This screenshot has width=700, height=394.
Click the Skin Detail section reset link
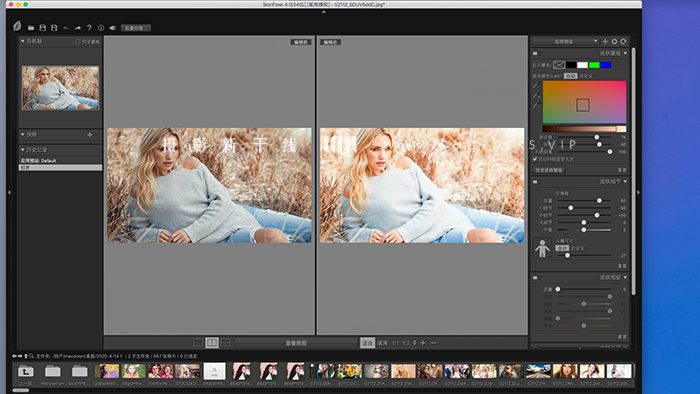[x=622, y=266]
